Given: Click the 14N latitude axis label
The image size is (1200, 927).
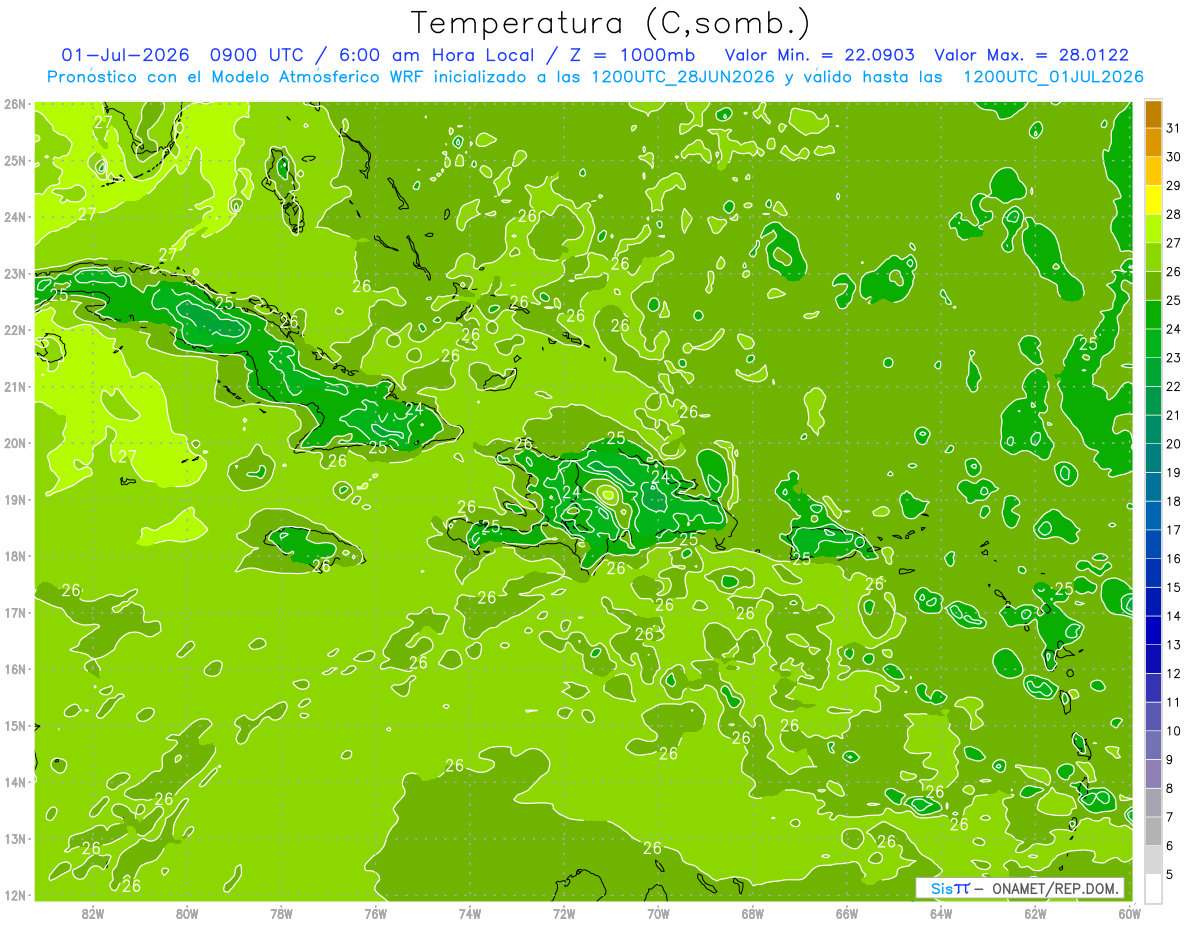Looking at the screenshot, I should pos(15,782).
